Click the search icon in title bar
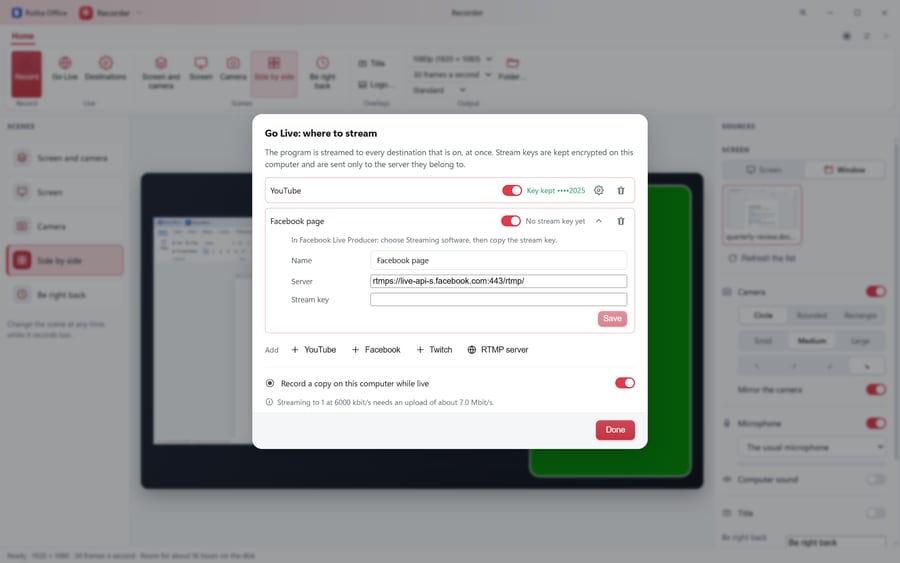The width and height of the screenshot is (900, 563). coord(802,13)
